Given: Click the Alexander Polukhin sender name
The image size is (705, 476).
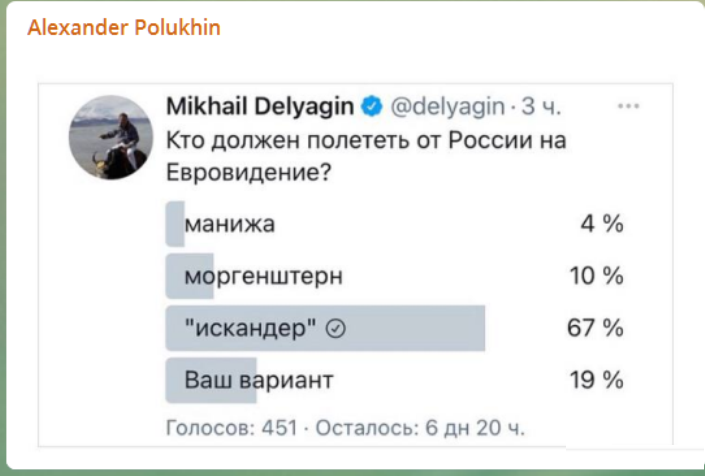Looking at the screenshot, I should 124,28.
